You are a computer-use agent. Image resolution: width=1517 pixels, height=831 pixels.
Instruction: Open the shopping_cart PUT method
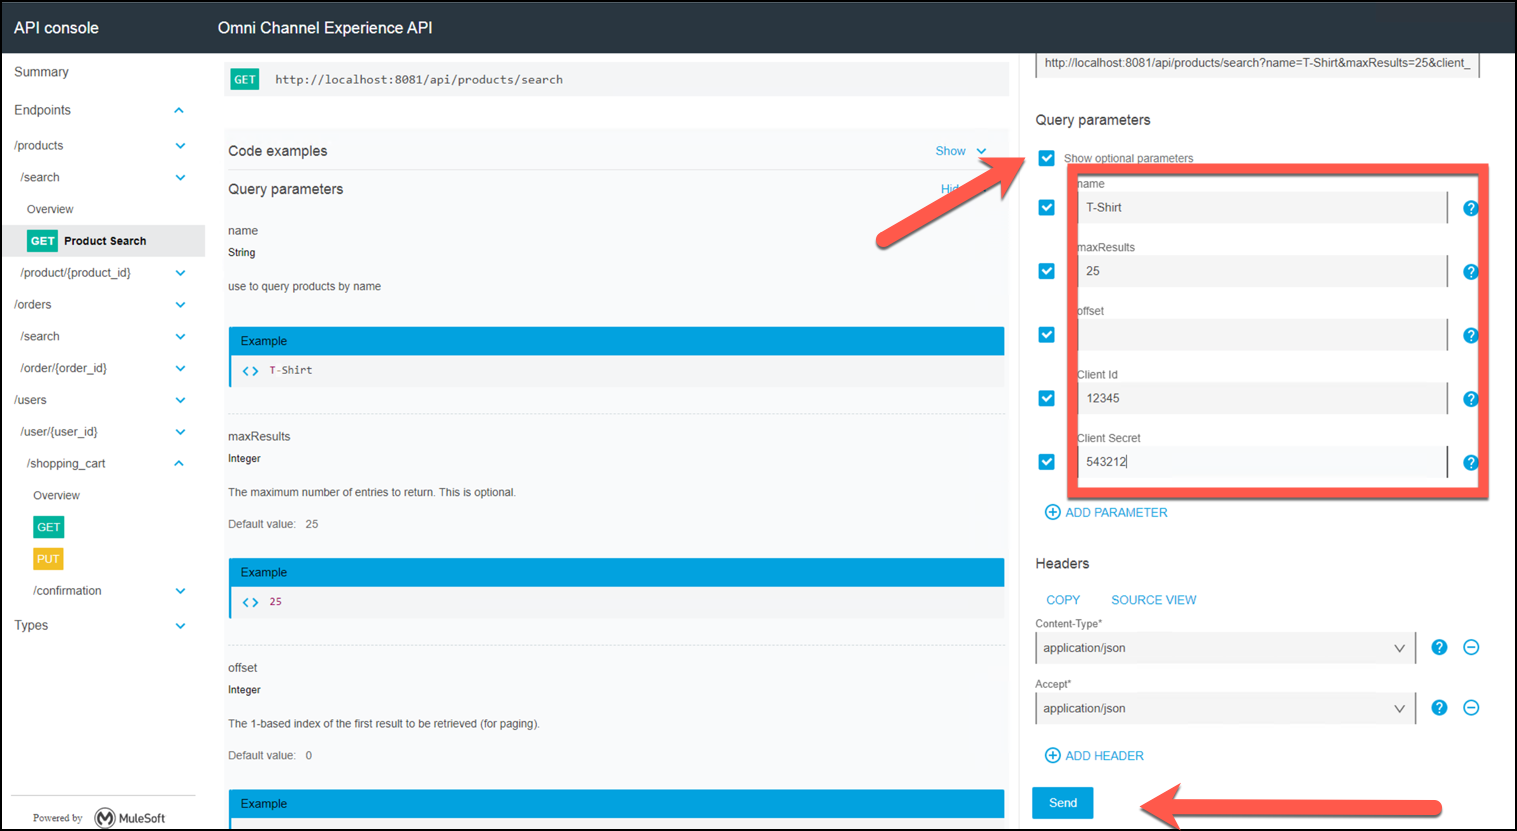(48, 559)
